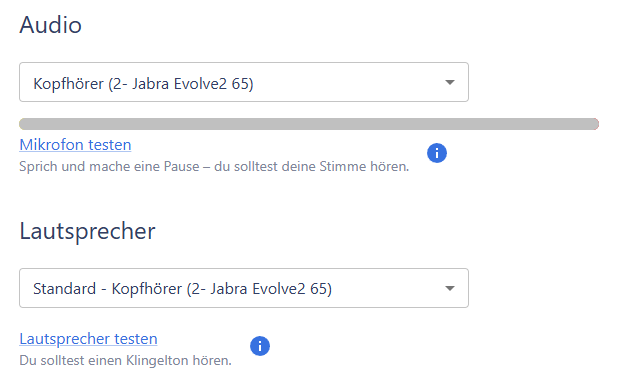Click the "Kopfhörer (2- Jabra Evolve2 65)" microphone text
Screen dimensions: 622x379
143,84
